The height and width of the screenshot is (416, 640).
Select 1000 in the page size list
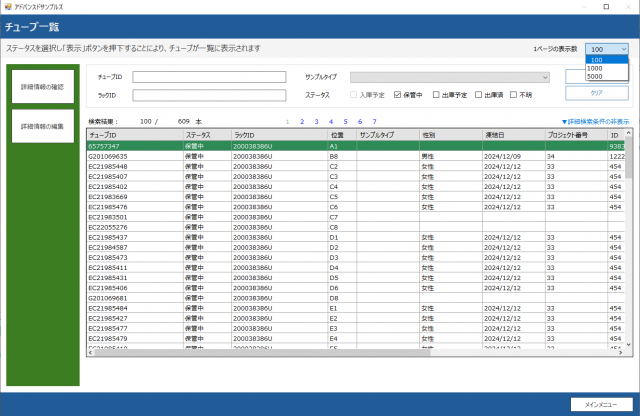pos(596,68)
